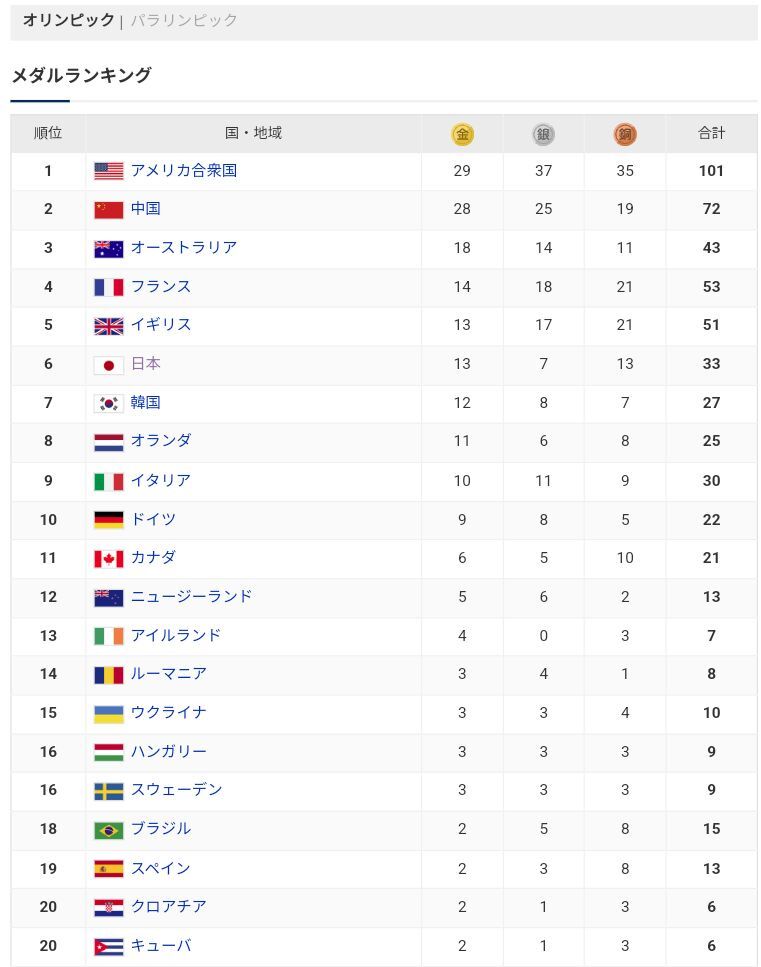Open the 中国 country link

coord(146,209)
